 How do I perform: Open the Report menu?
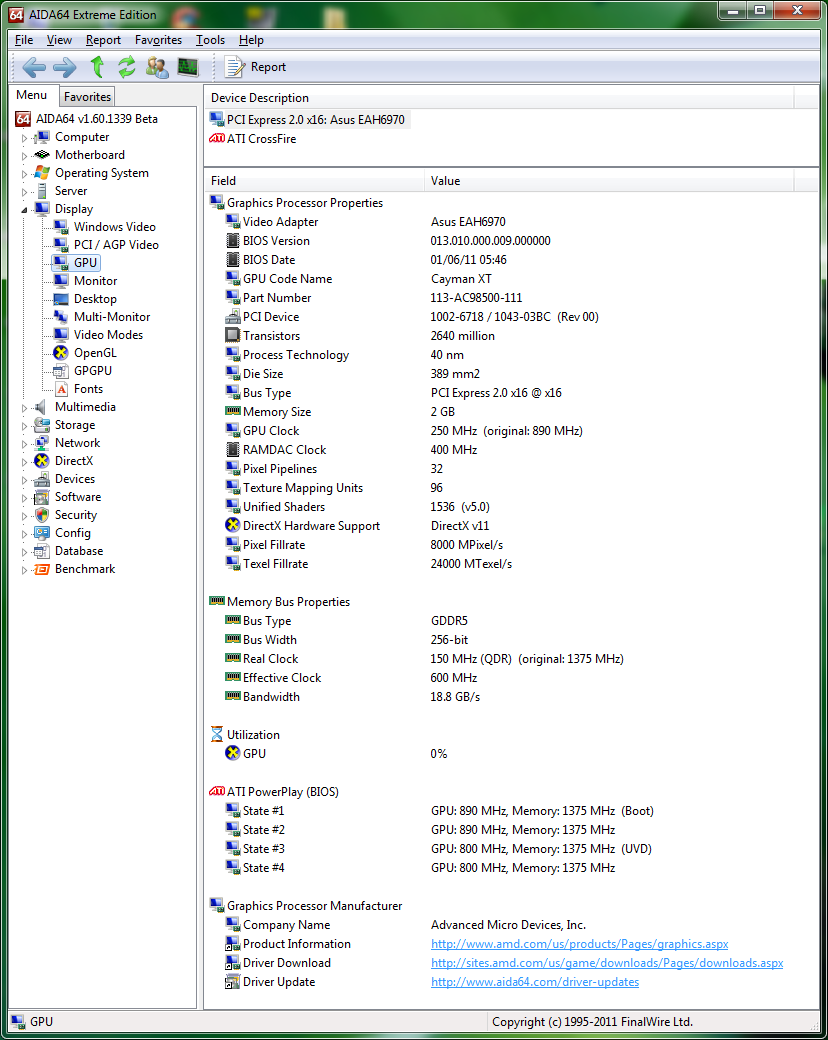(103, 40)
